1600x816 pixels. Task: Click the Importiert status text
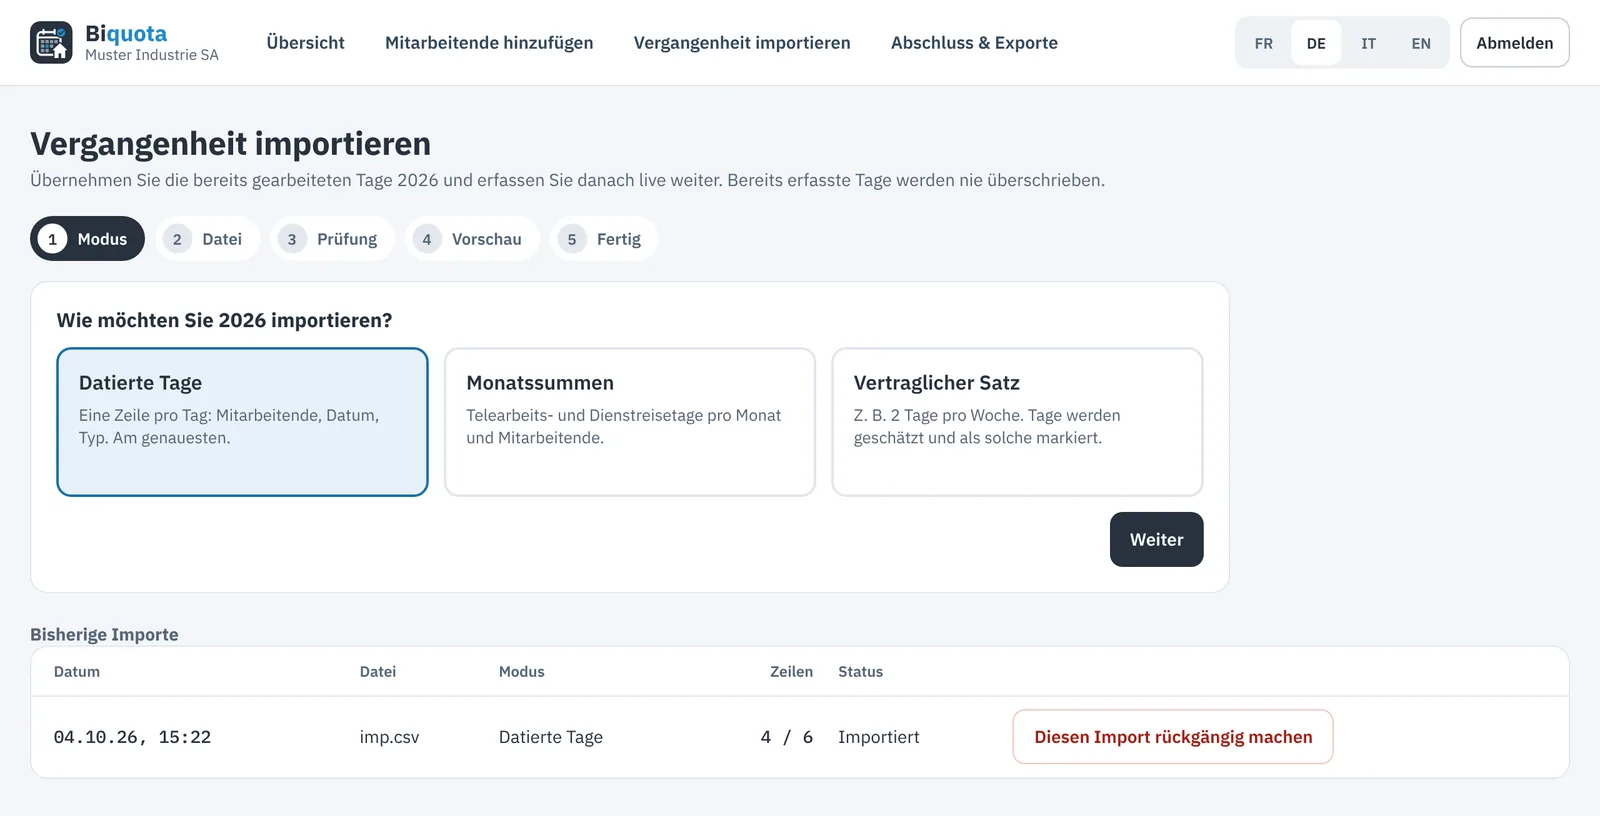pyautogui.click(x=879, y=737)
